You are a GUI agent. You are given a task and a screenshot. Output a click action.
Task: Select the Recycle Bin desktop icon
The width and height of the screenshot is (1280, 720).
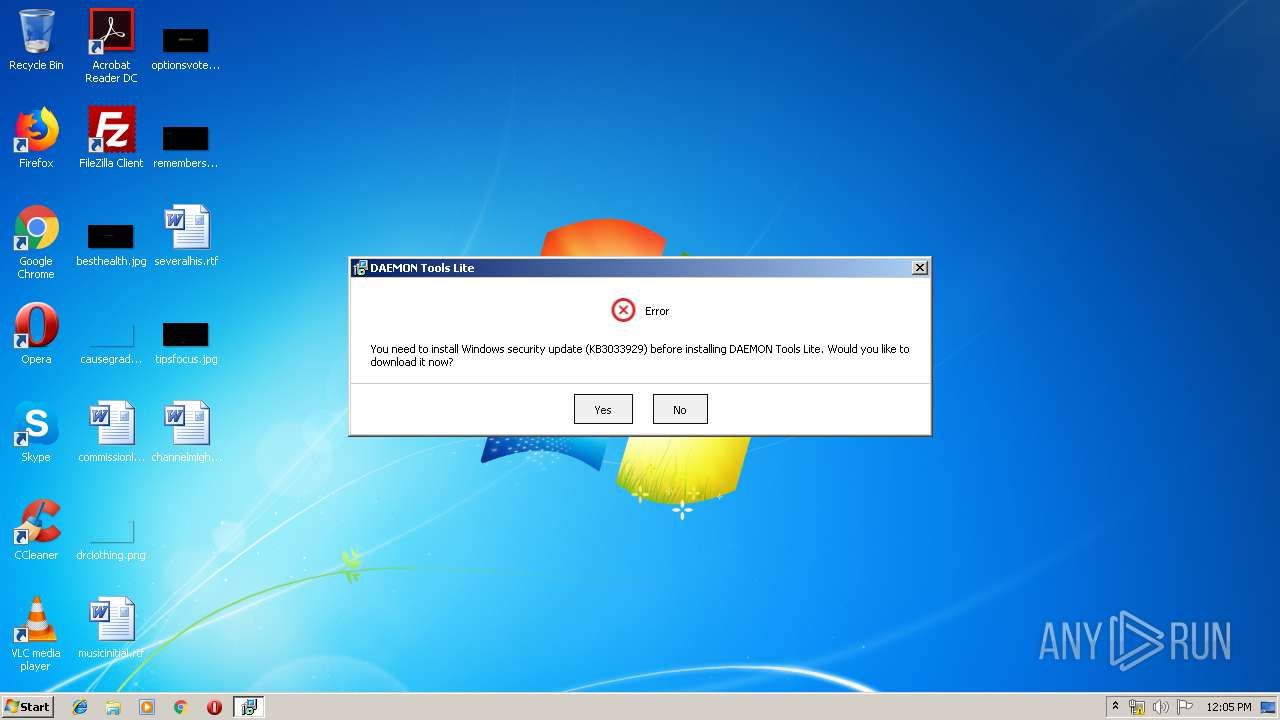[36, 40]
